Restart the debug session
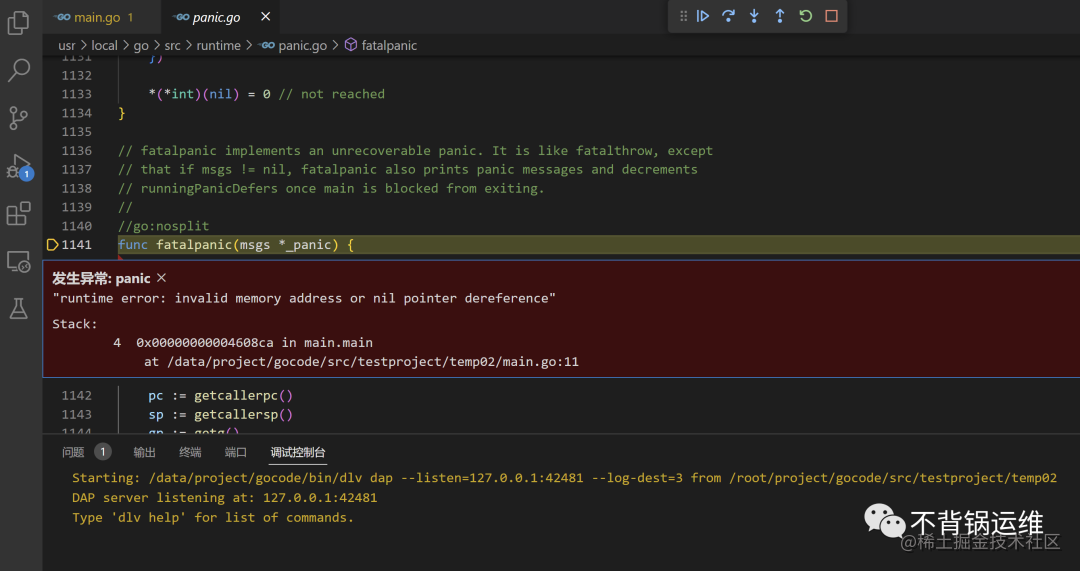This screenshot has height=571, width=1080. 805,16
